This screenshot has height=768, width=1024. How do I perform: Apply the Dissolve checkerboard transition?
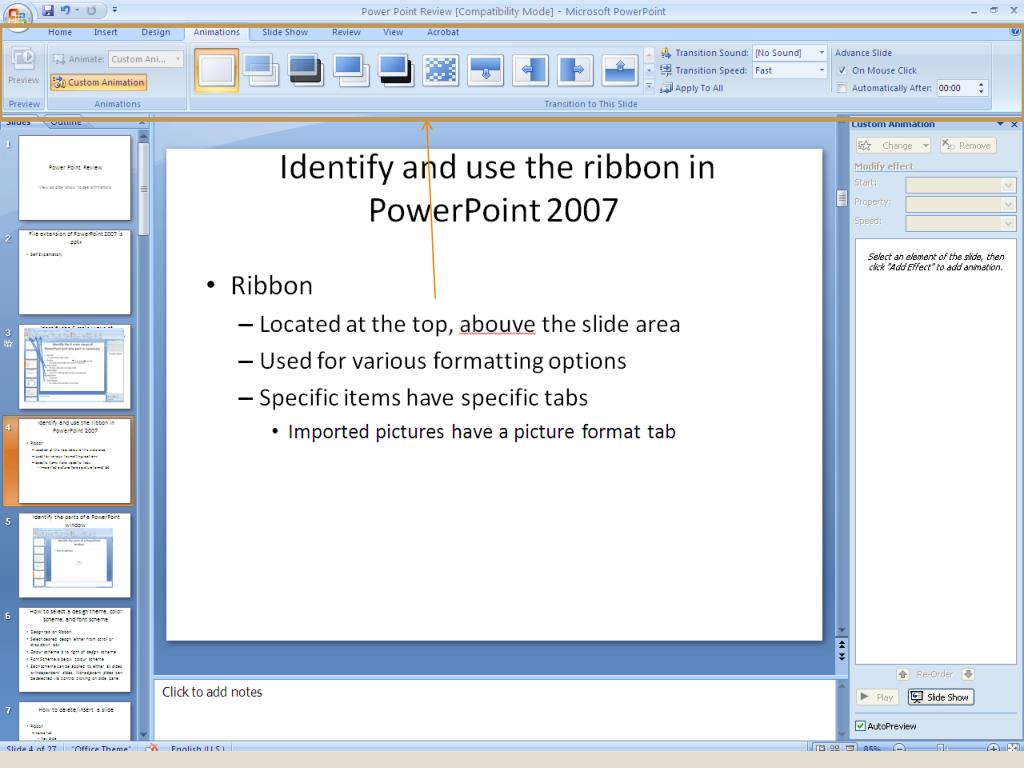[441, 70]
